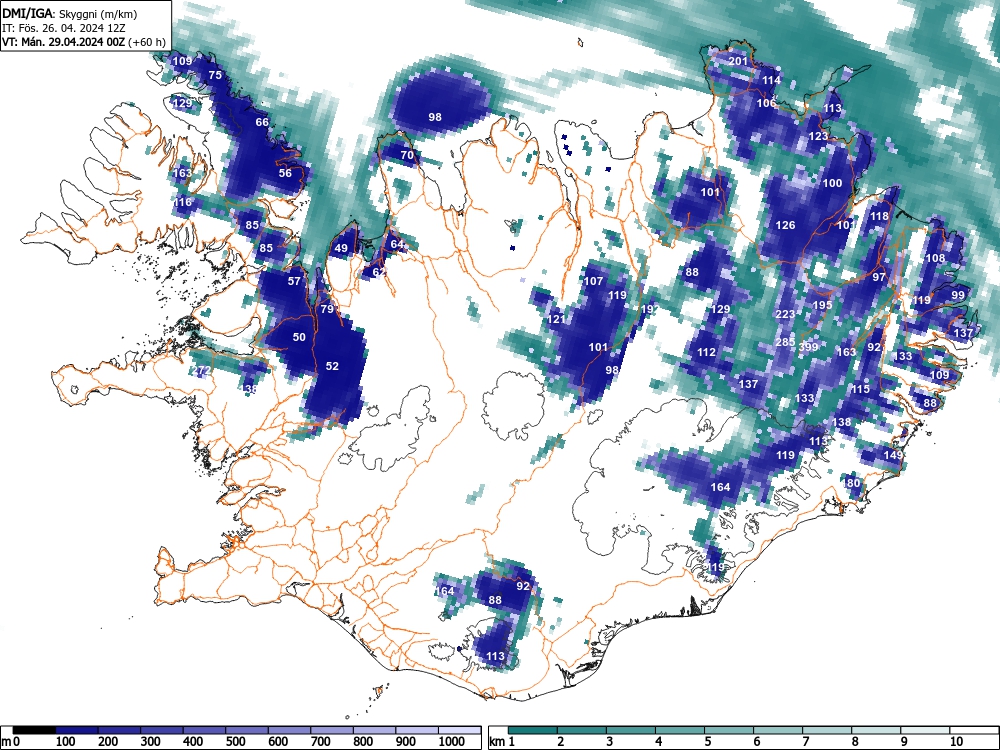Viewport: 1000px width, 750px height.
Task: Click the map value '138'
Action: click(x=841, y=422)
